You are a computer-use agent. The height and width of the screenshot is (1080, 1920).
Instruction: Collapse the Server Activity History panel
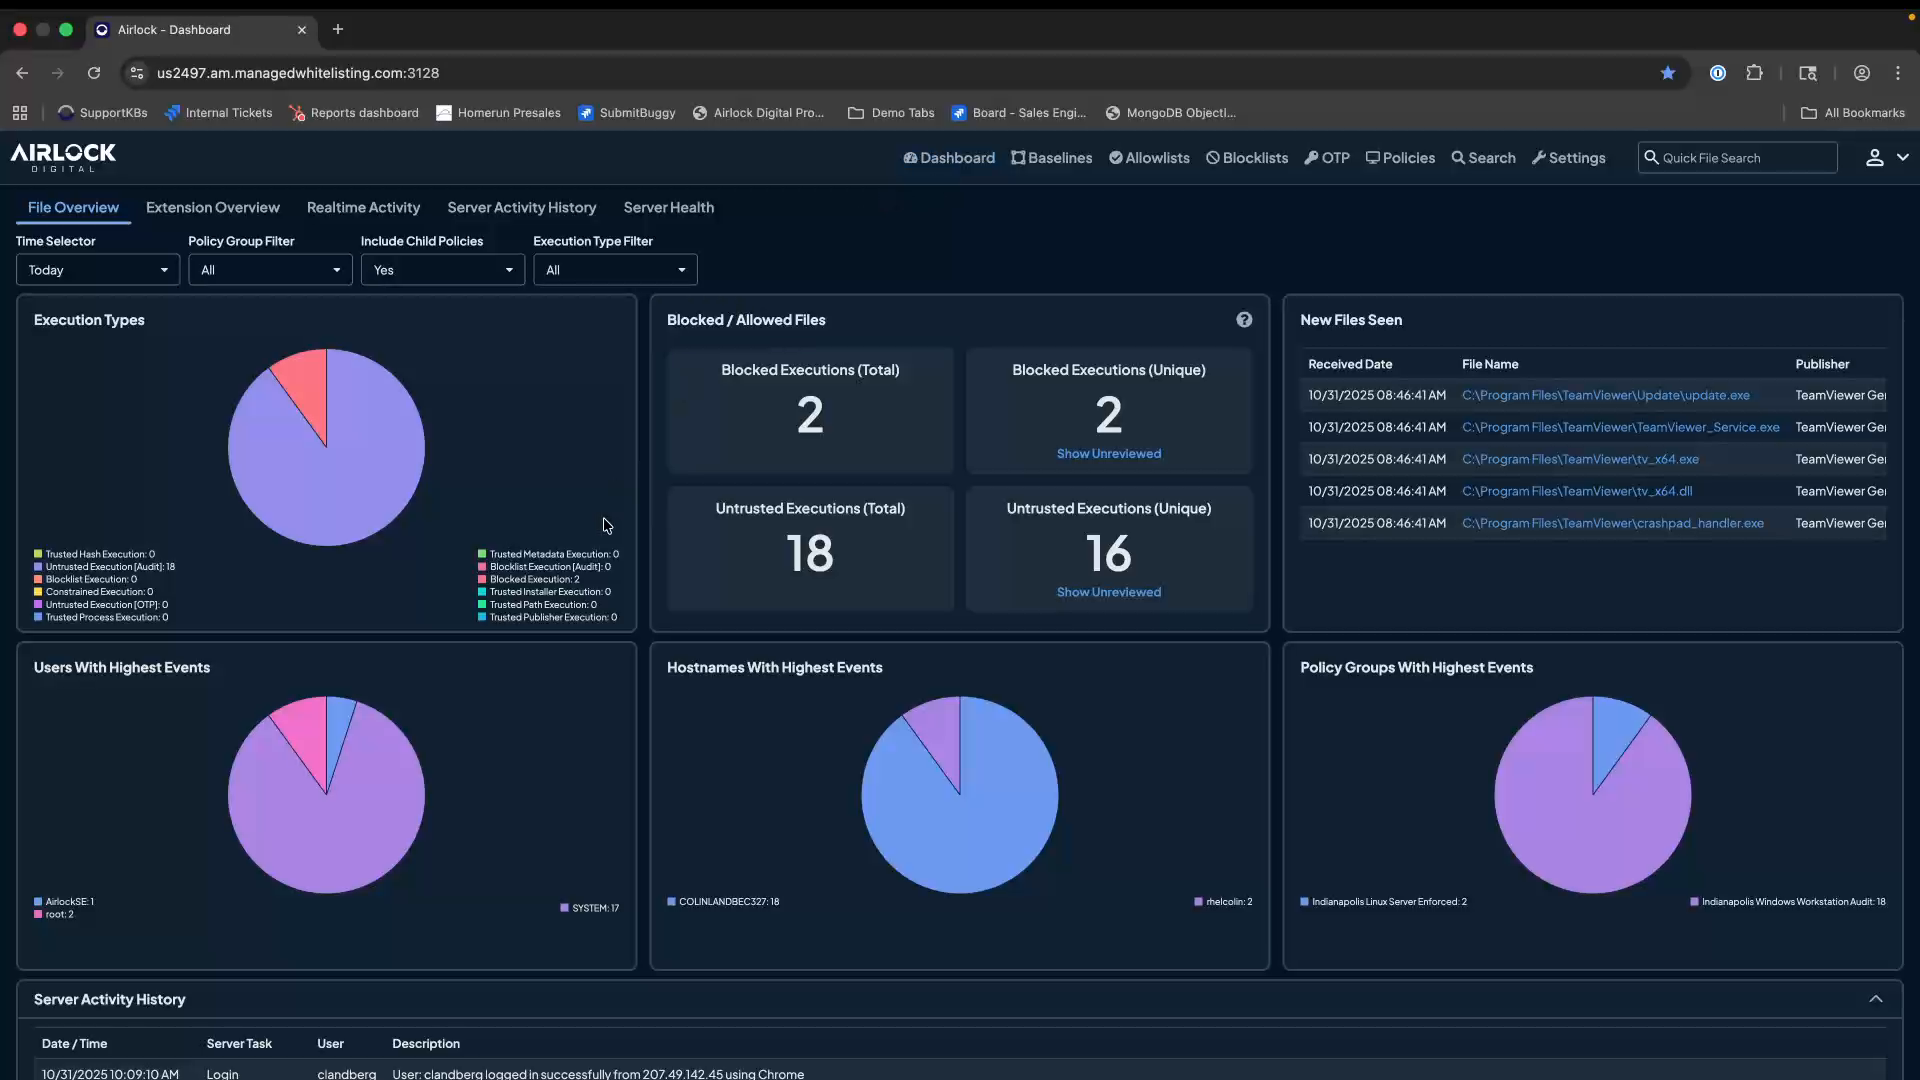pos(1876,998)
